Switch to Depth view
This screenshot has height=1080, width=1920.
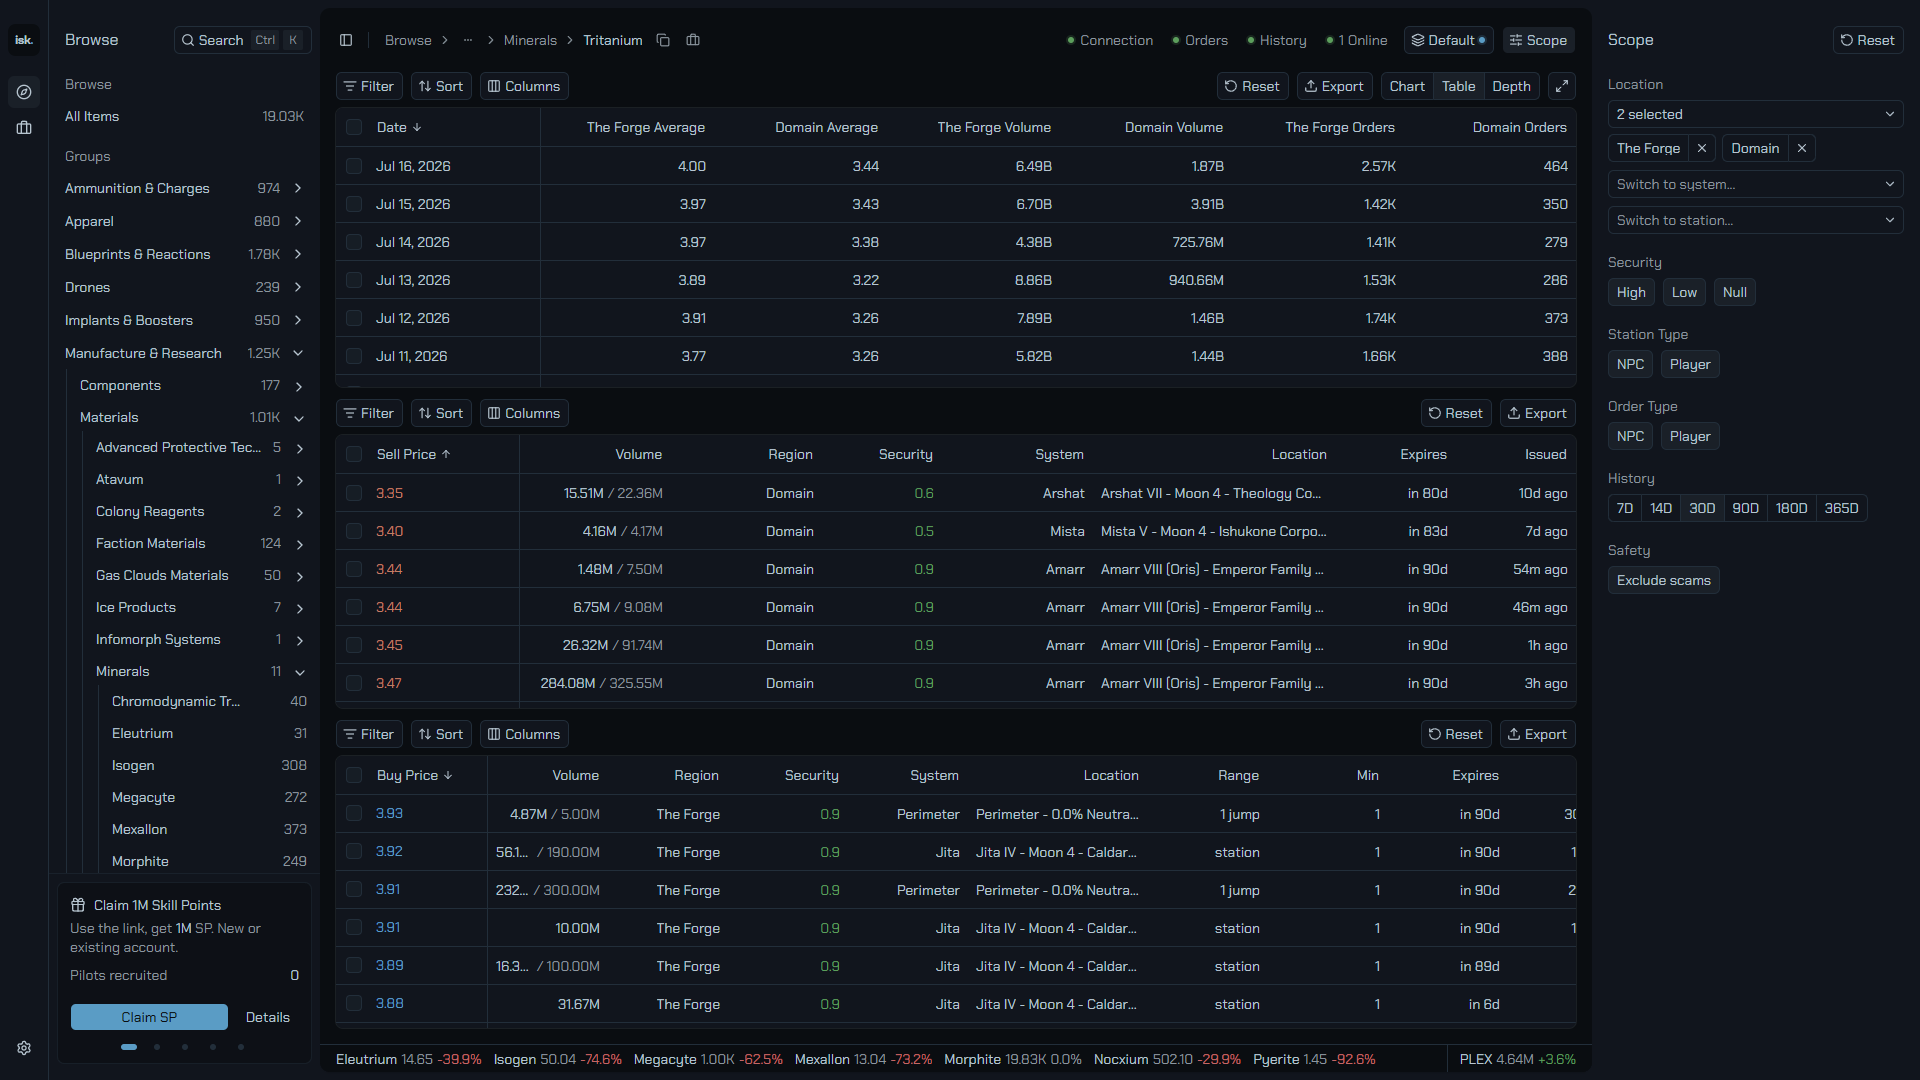click(1511, 86)
